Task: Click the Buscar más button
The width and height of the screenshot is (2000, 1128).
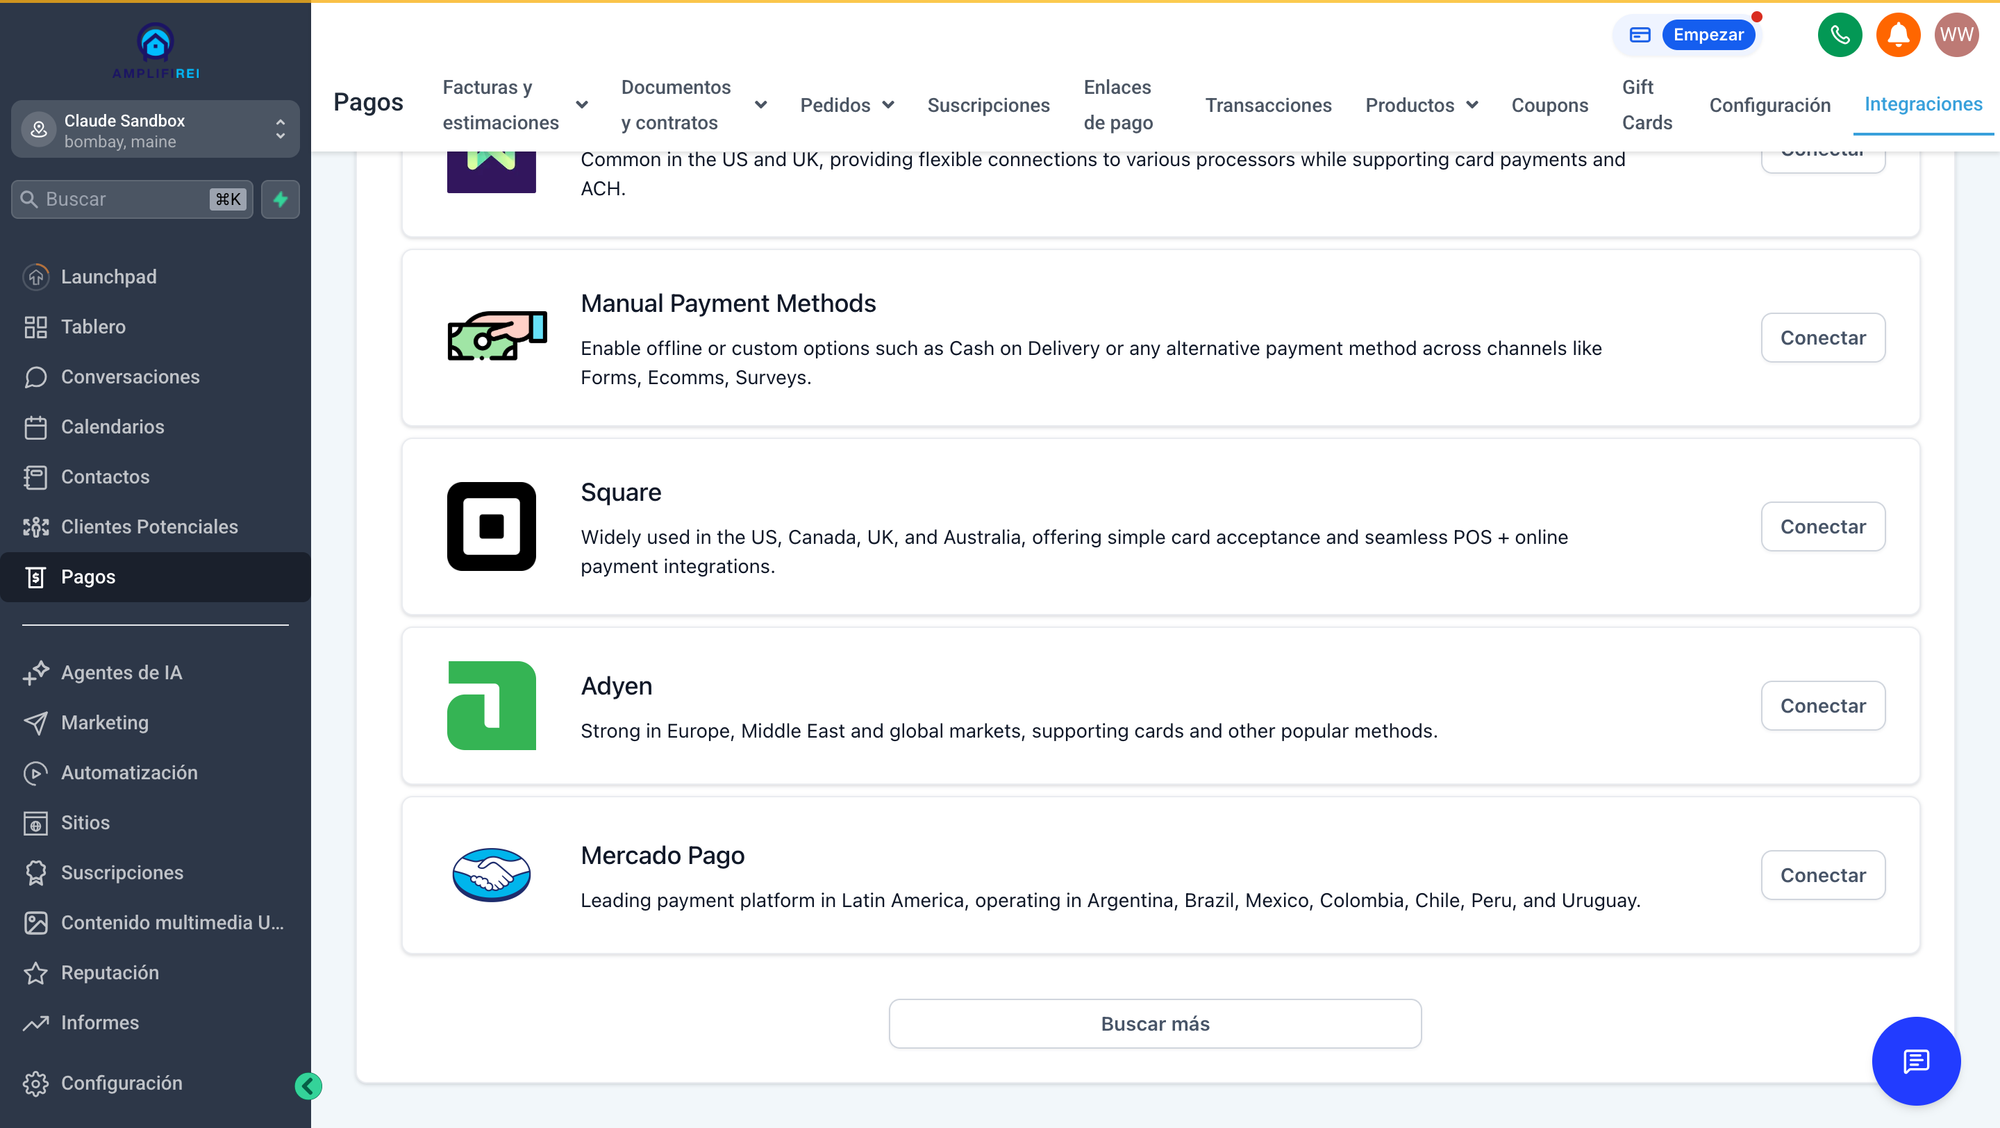Action: pyautogui.click(x=1155, y=1024)
